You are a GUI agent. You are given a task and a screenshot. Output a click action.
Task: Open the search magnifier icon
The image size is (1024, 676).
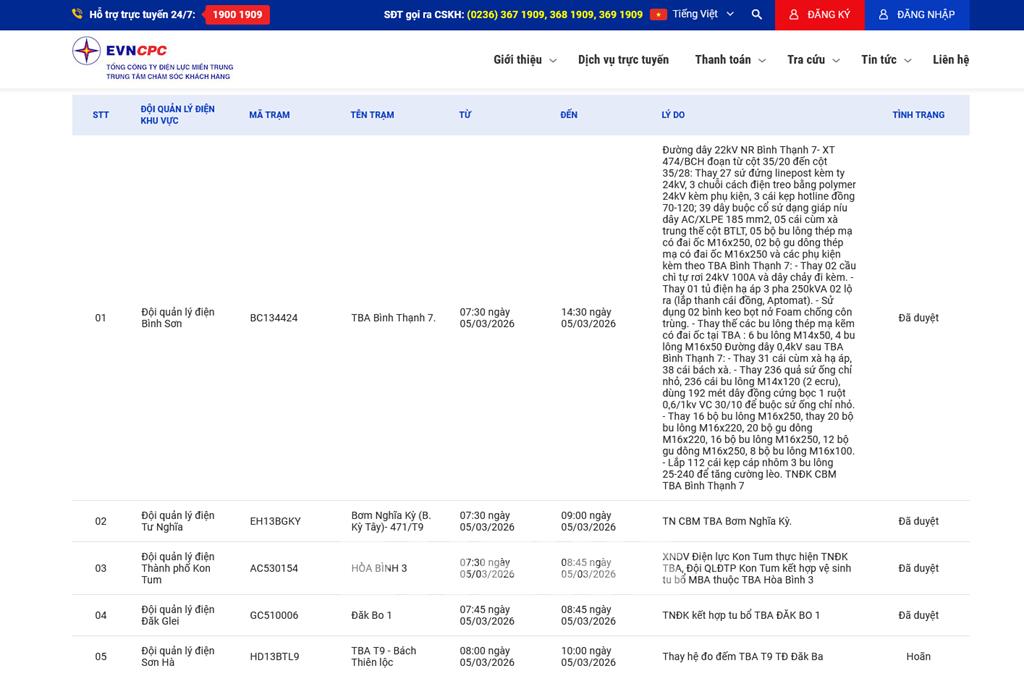(x=756, y=15)
